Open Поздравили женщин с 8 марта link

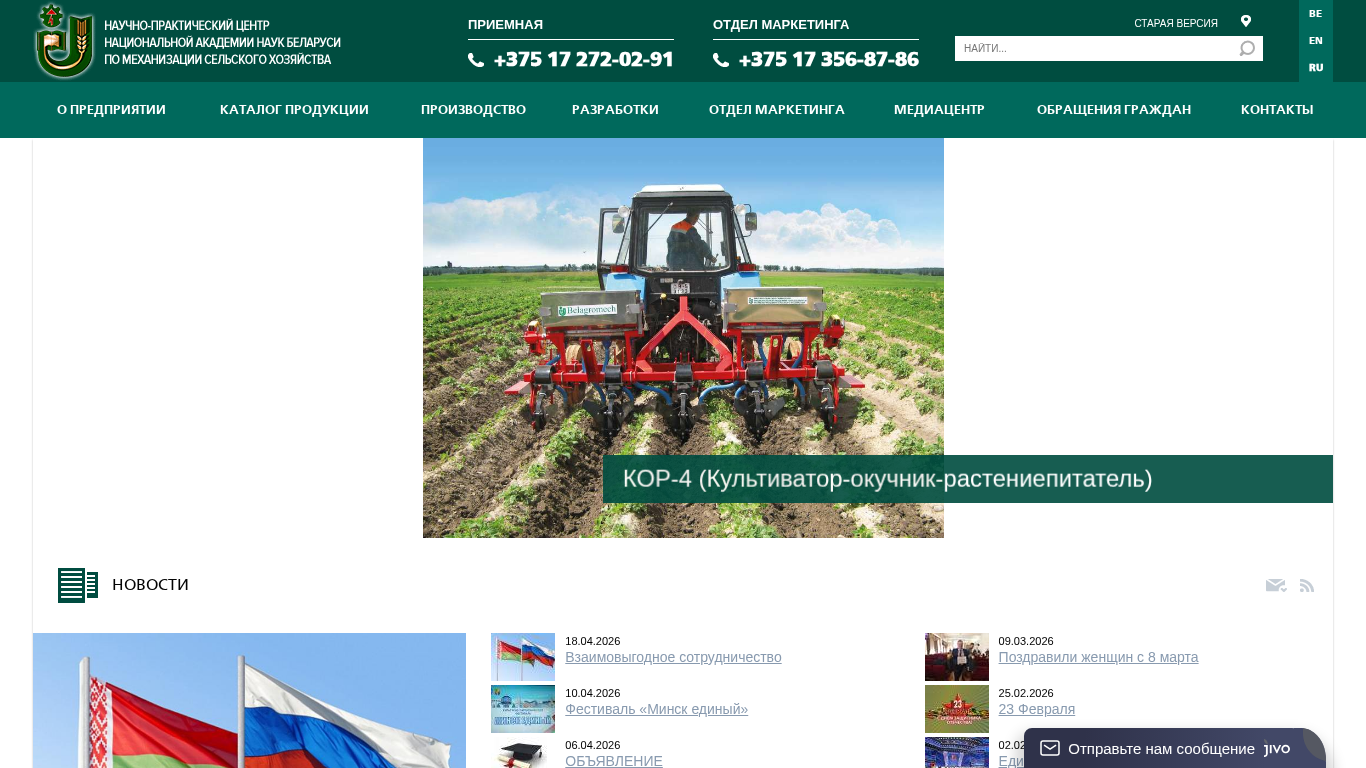[1098, 657]
